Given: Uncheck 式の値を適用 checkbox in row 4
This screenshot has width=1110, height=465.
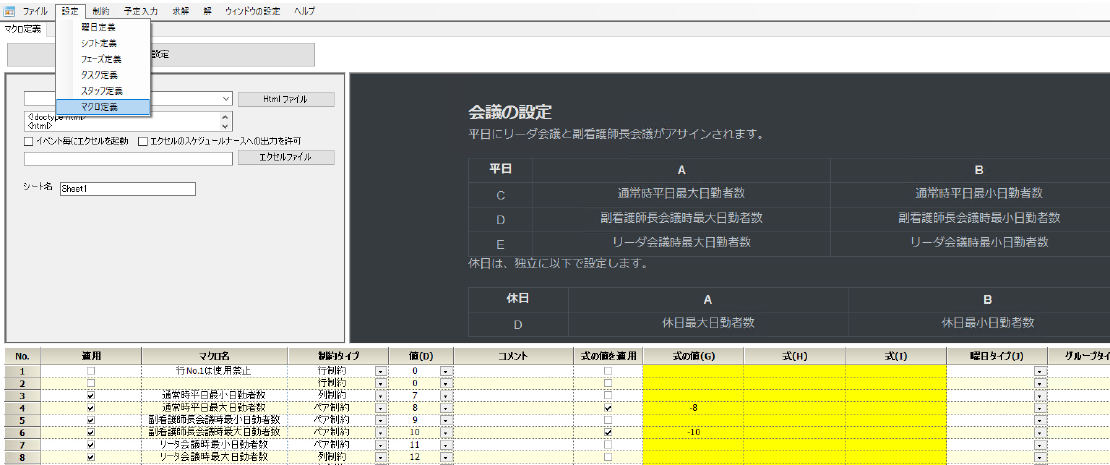Looking at the screenshot, I should point(607,408).
